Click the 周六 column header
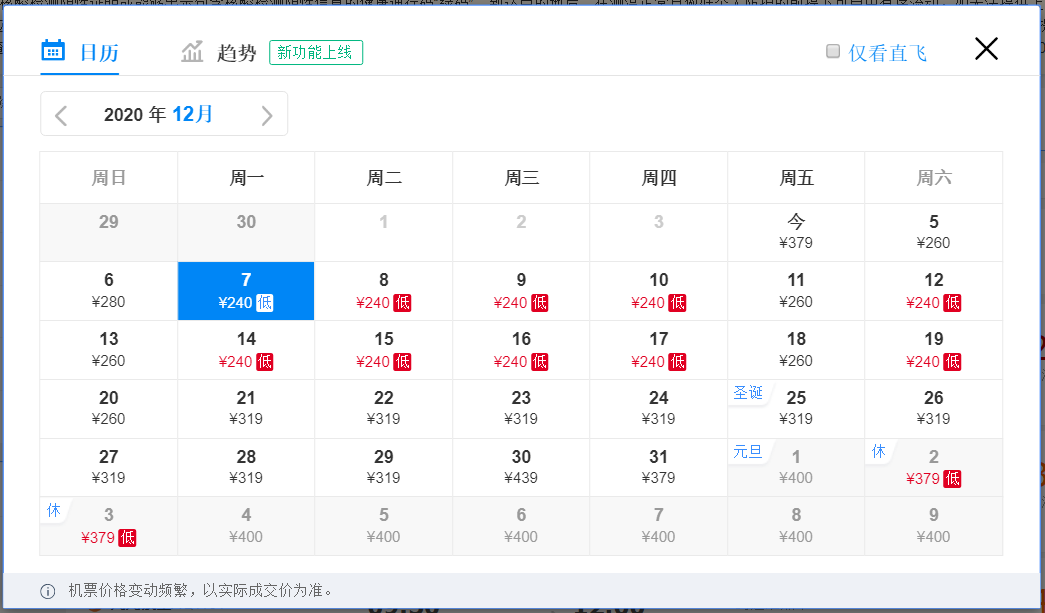 click(934, 178)
